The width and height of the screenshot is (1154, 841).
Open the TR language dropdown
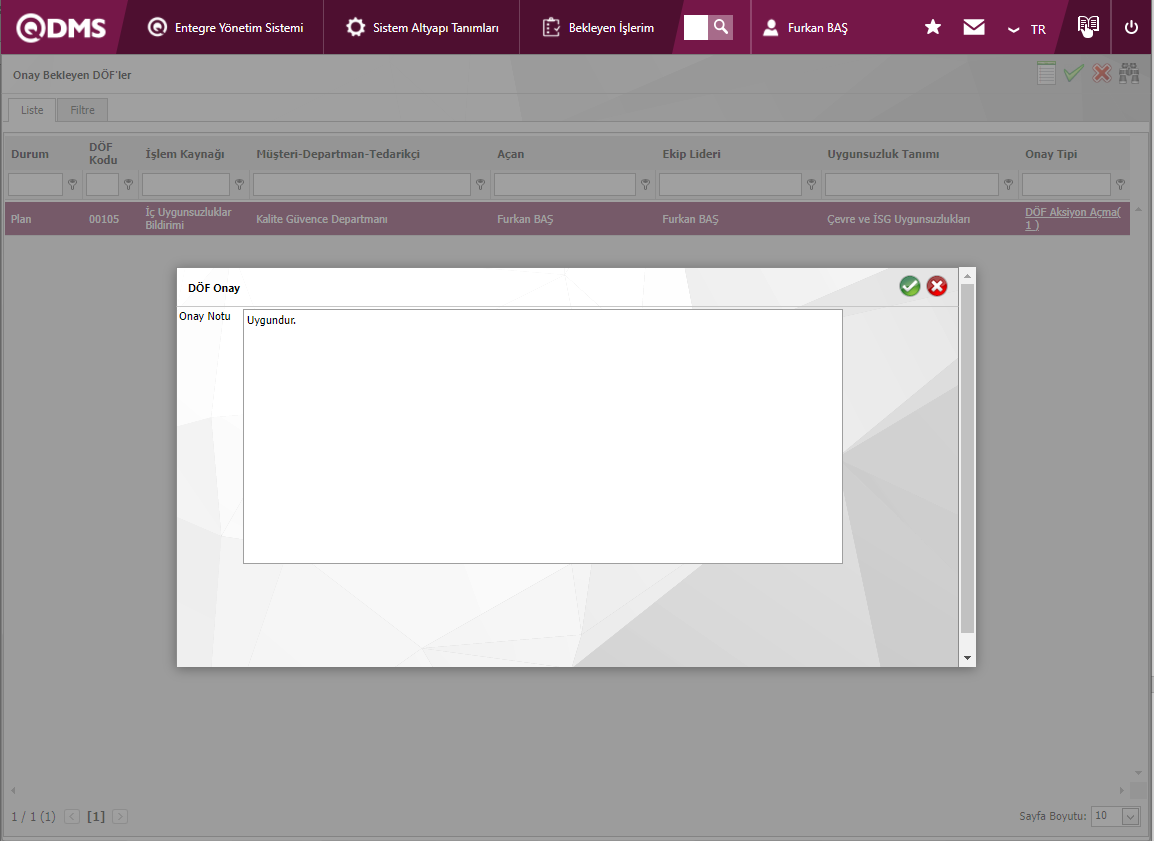[x=1028, y=29]
